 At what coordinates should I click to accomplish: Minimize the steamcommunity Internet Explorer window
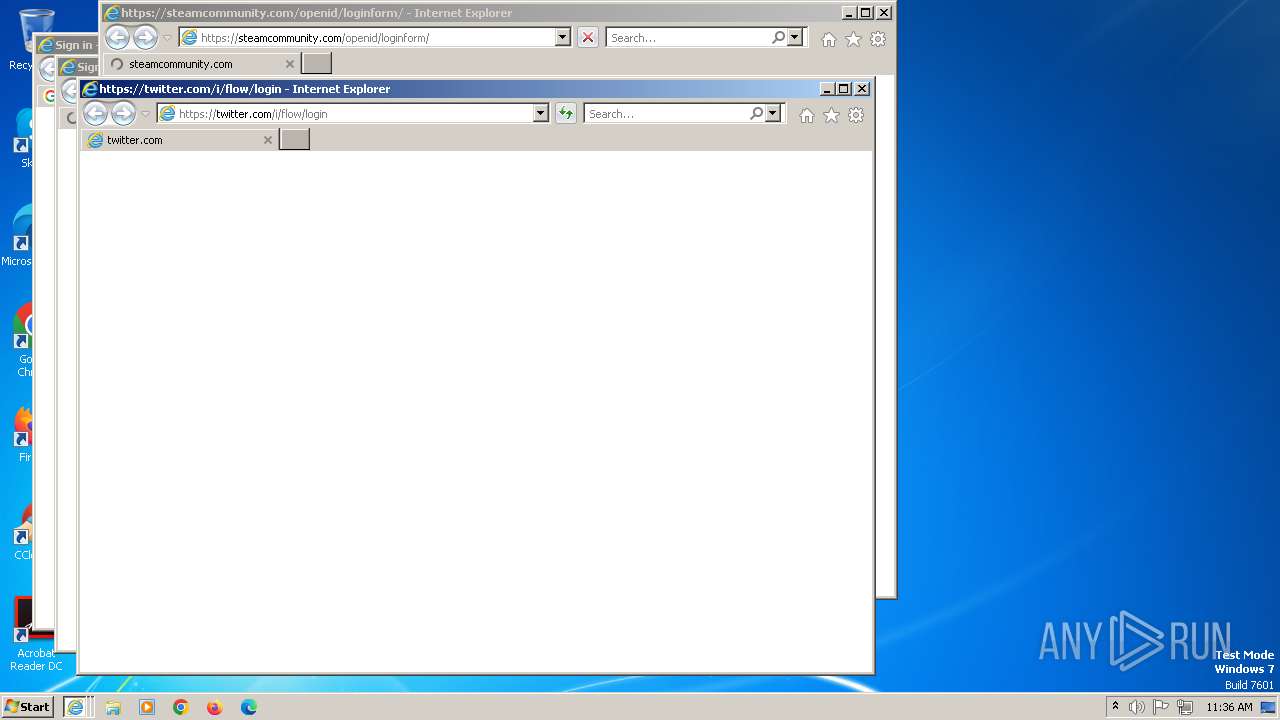[849, 13]
